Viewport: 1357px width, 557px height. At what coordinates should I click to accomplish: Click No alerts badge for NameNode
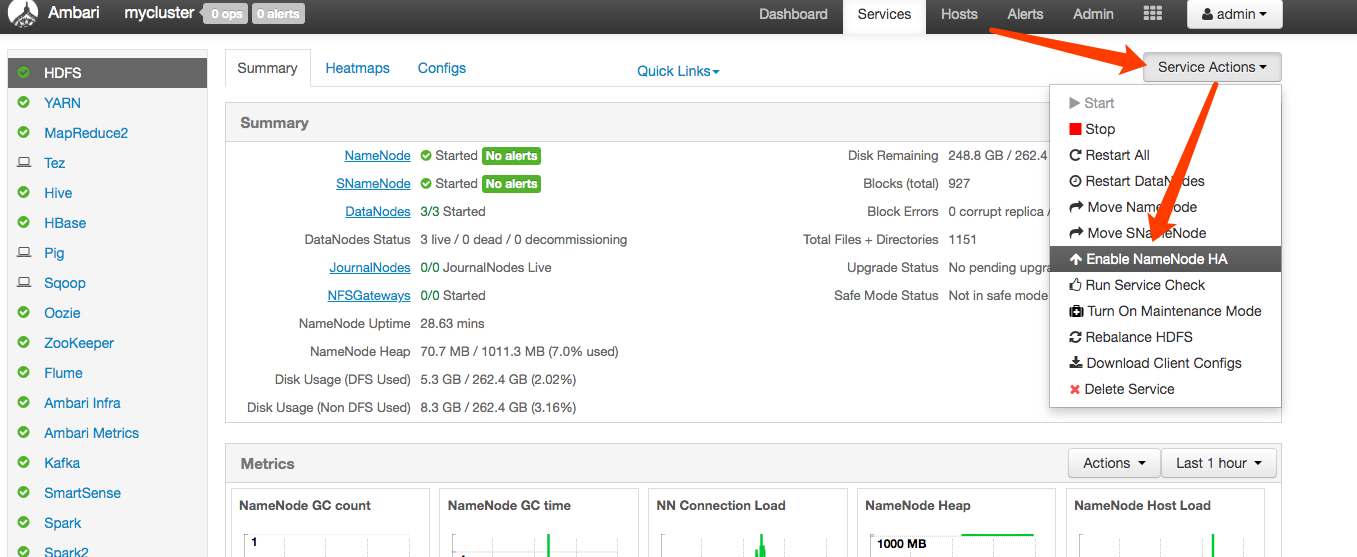(511, 156)
